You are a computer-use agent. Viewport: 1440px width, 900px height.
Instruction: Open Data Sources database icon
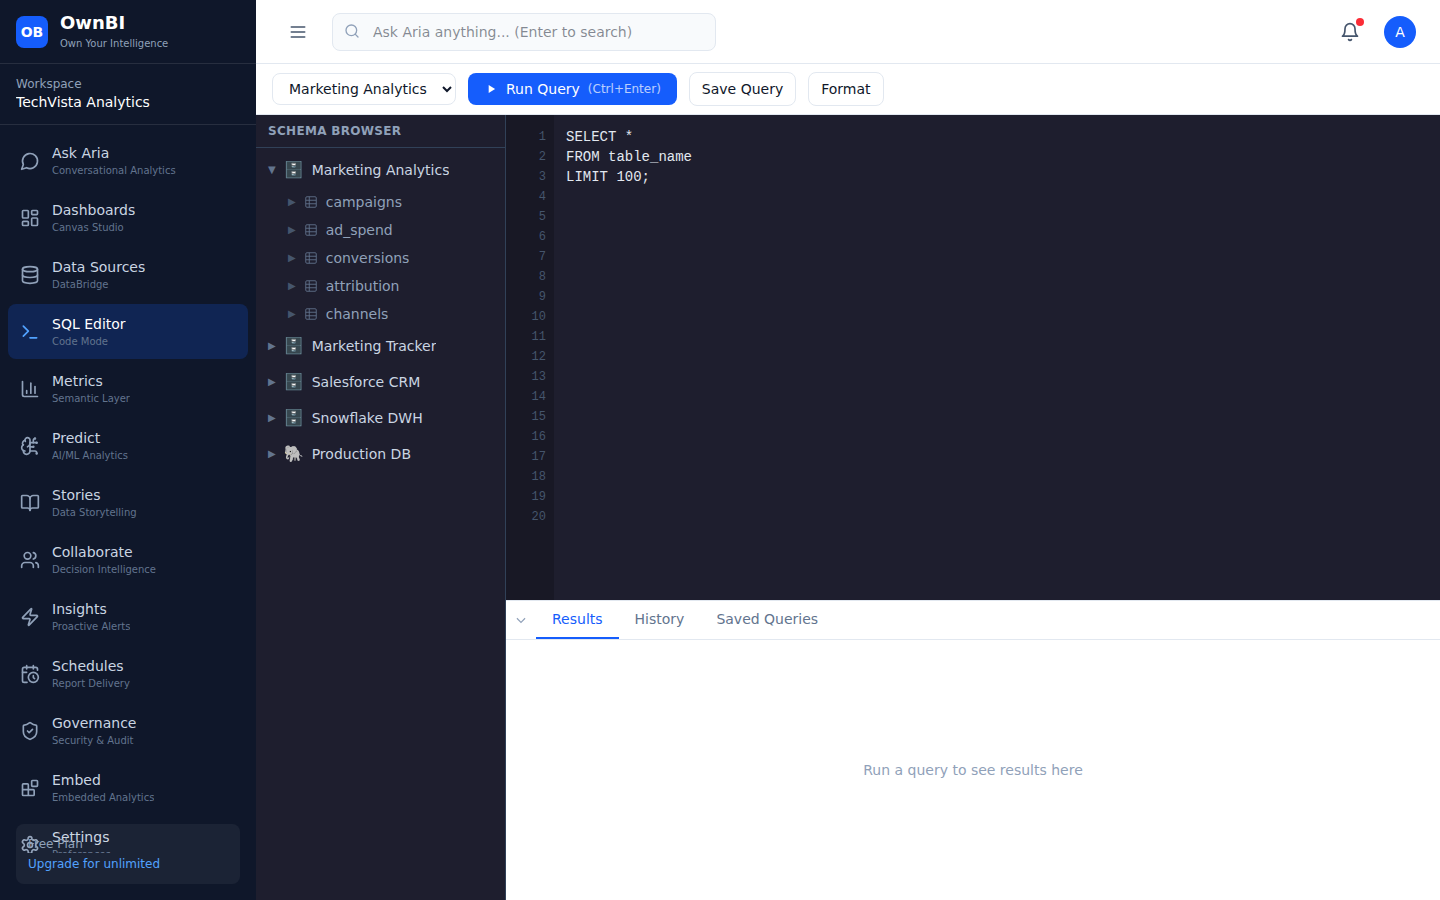click(x=30, y=275)
